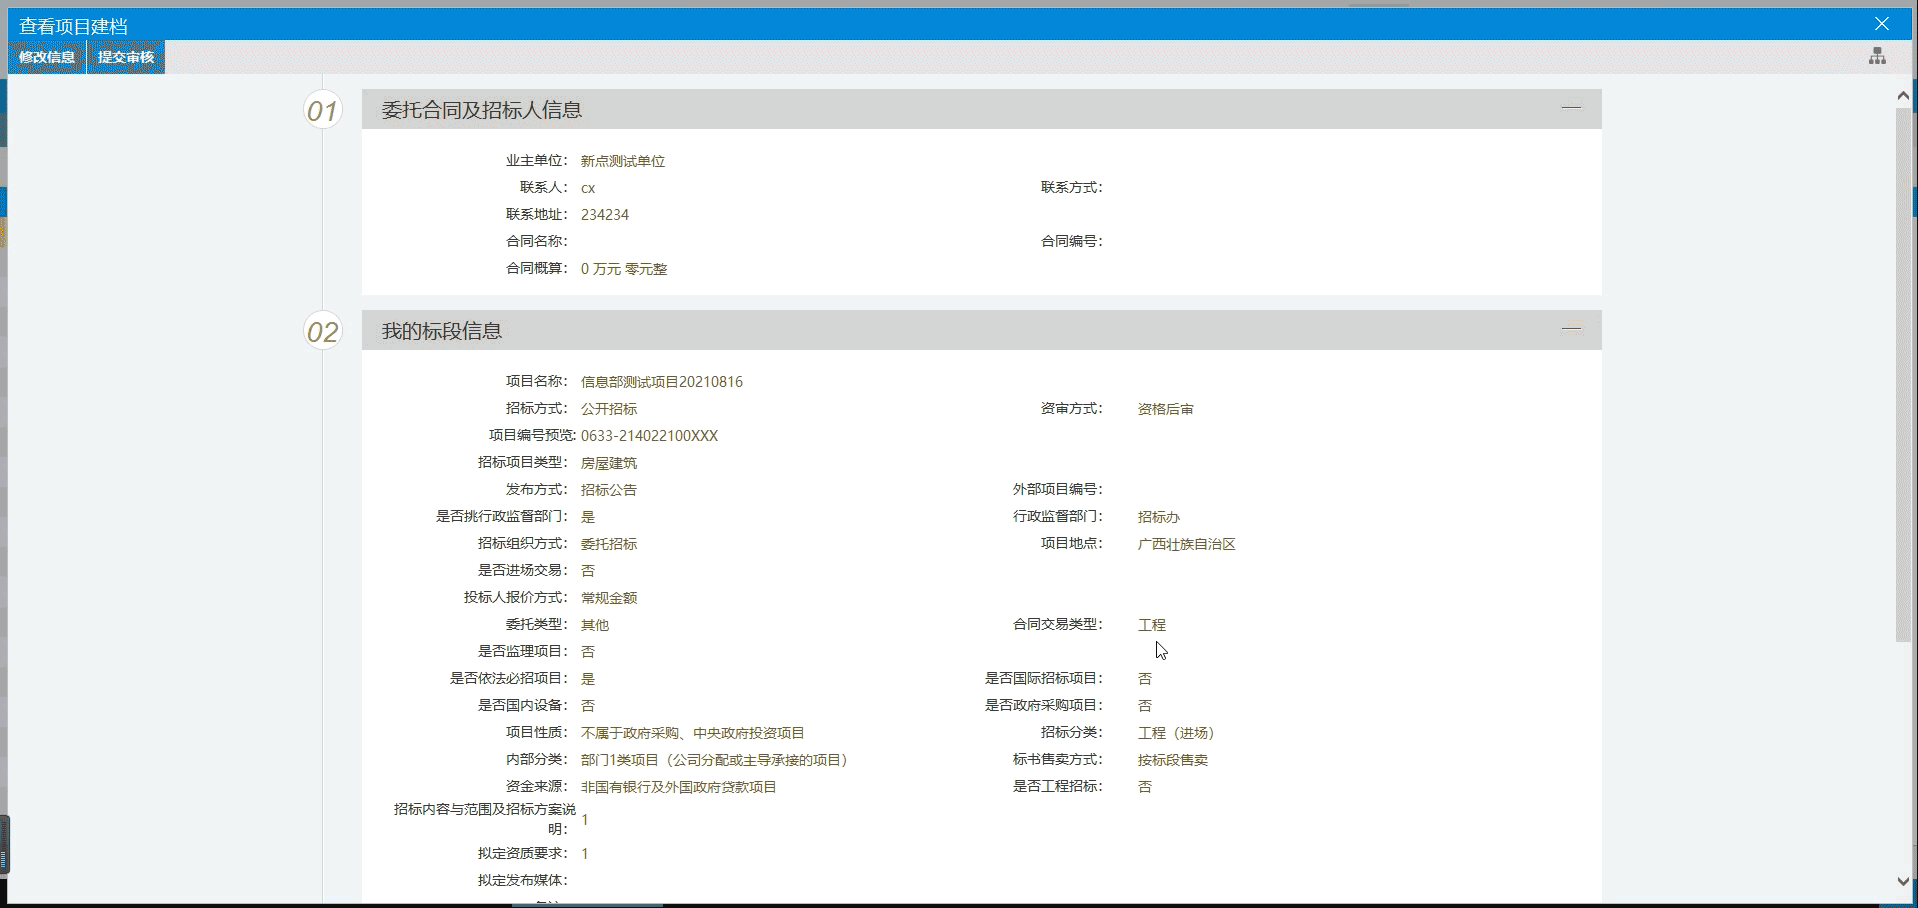Collapse the 我的标段信息 section
This screenshot has width=1918, height=908.
(x=1571, y=329)
